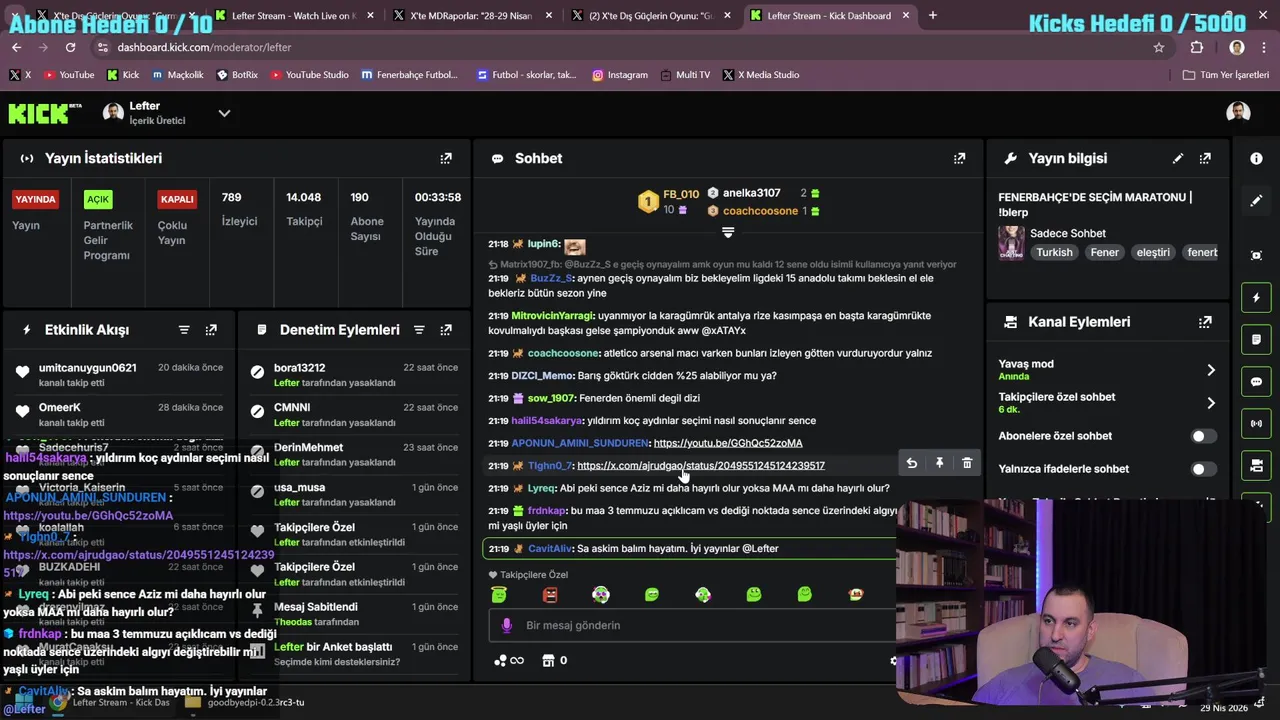Expand Yavaş mod options
The image size is (1280, 720).
[1211, 370]
